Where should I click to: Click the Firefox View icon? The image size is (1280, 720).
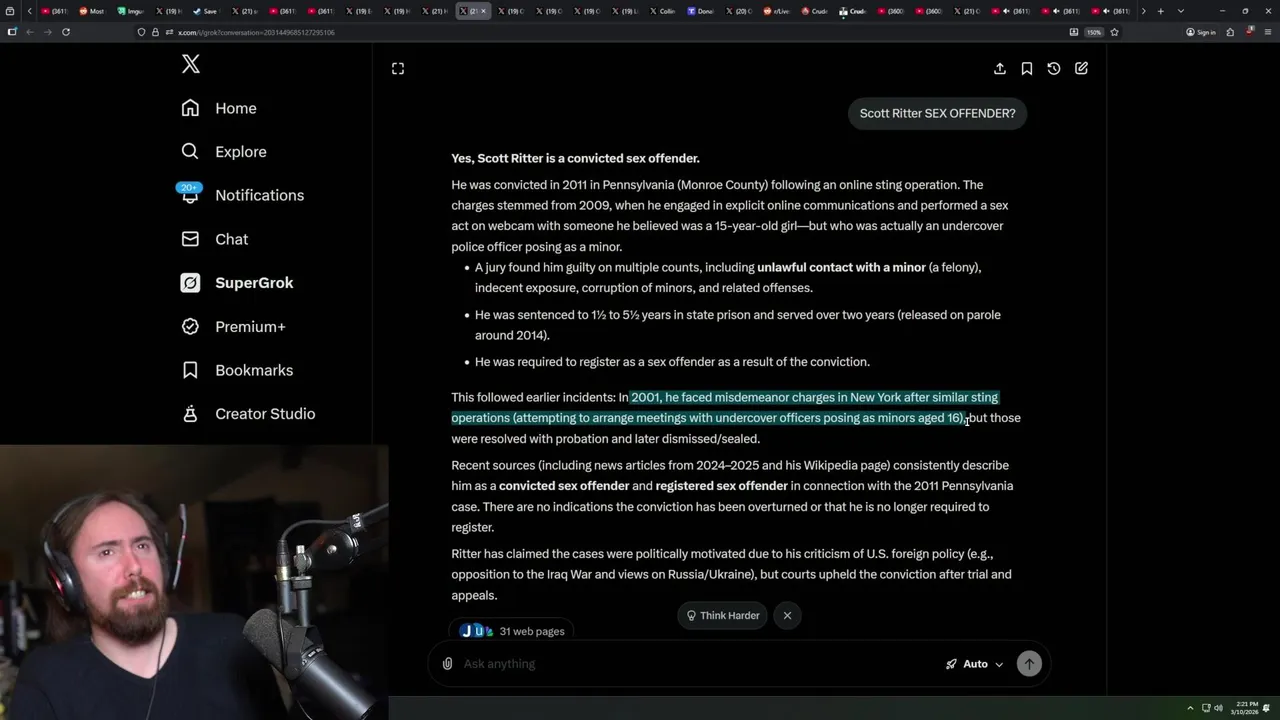tap(10, 11)
